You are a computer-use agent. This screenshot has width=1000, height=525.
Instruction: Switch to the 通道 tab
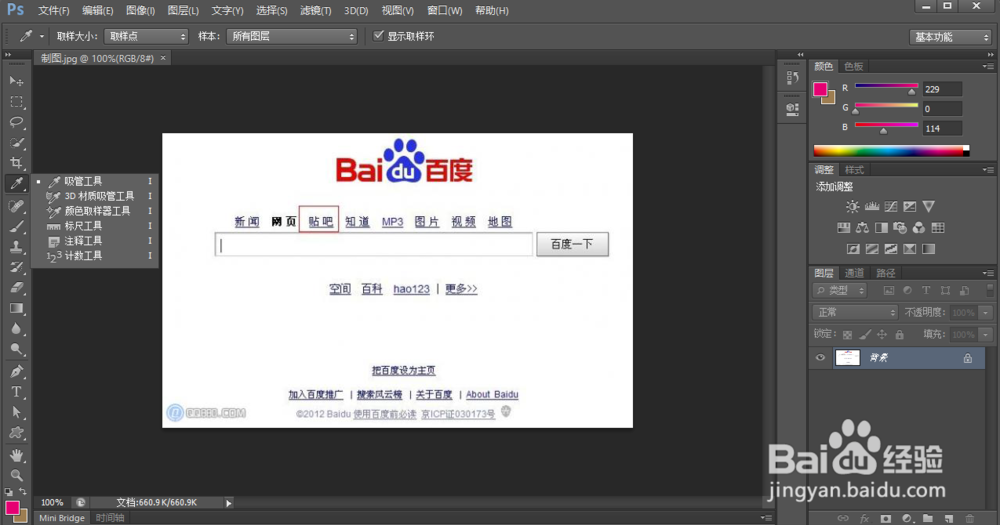(x=854, y=273)
